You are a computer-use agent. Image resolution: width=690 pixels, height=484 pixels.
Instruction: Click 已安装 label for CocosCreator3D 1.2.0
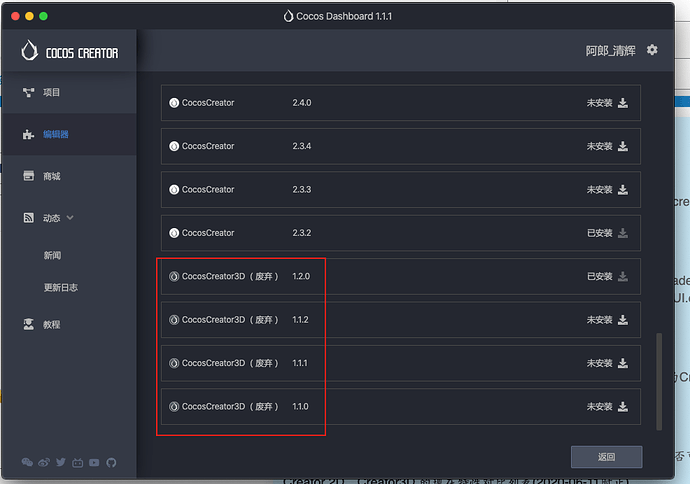(x=599, y=276)
